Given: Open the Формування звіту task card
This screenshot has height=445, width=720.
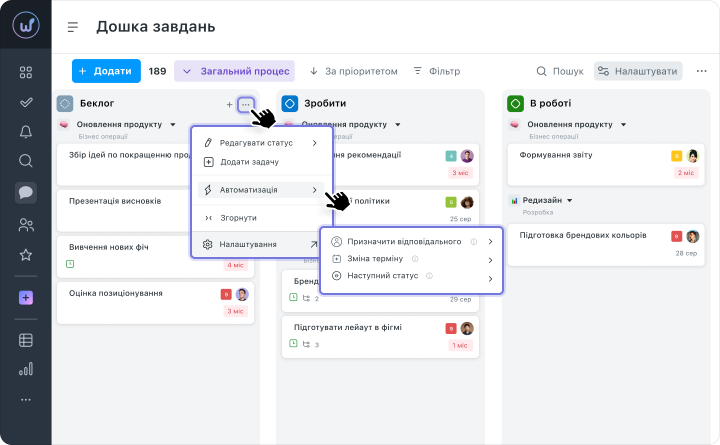Looking at the screenshot, I should click(606, 164).
